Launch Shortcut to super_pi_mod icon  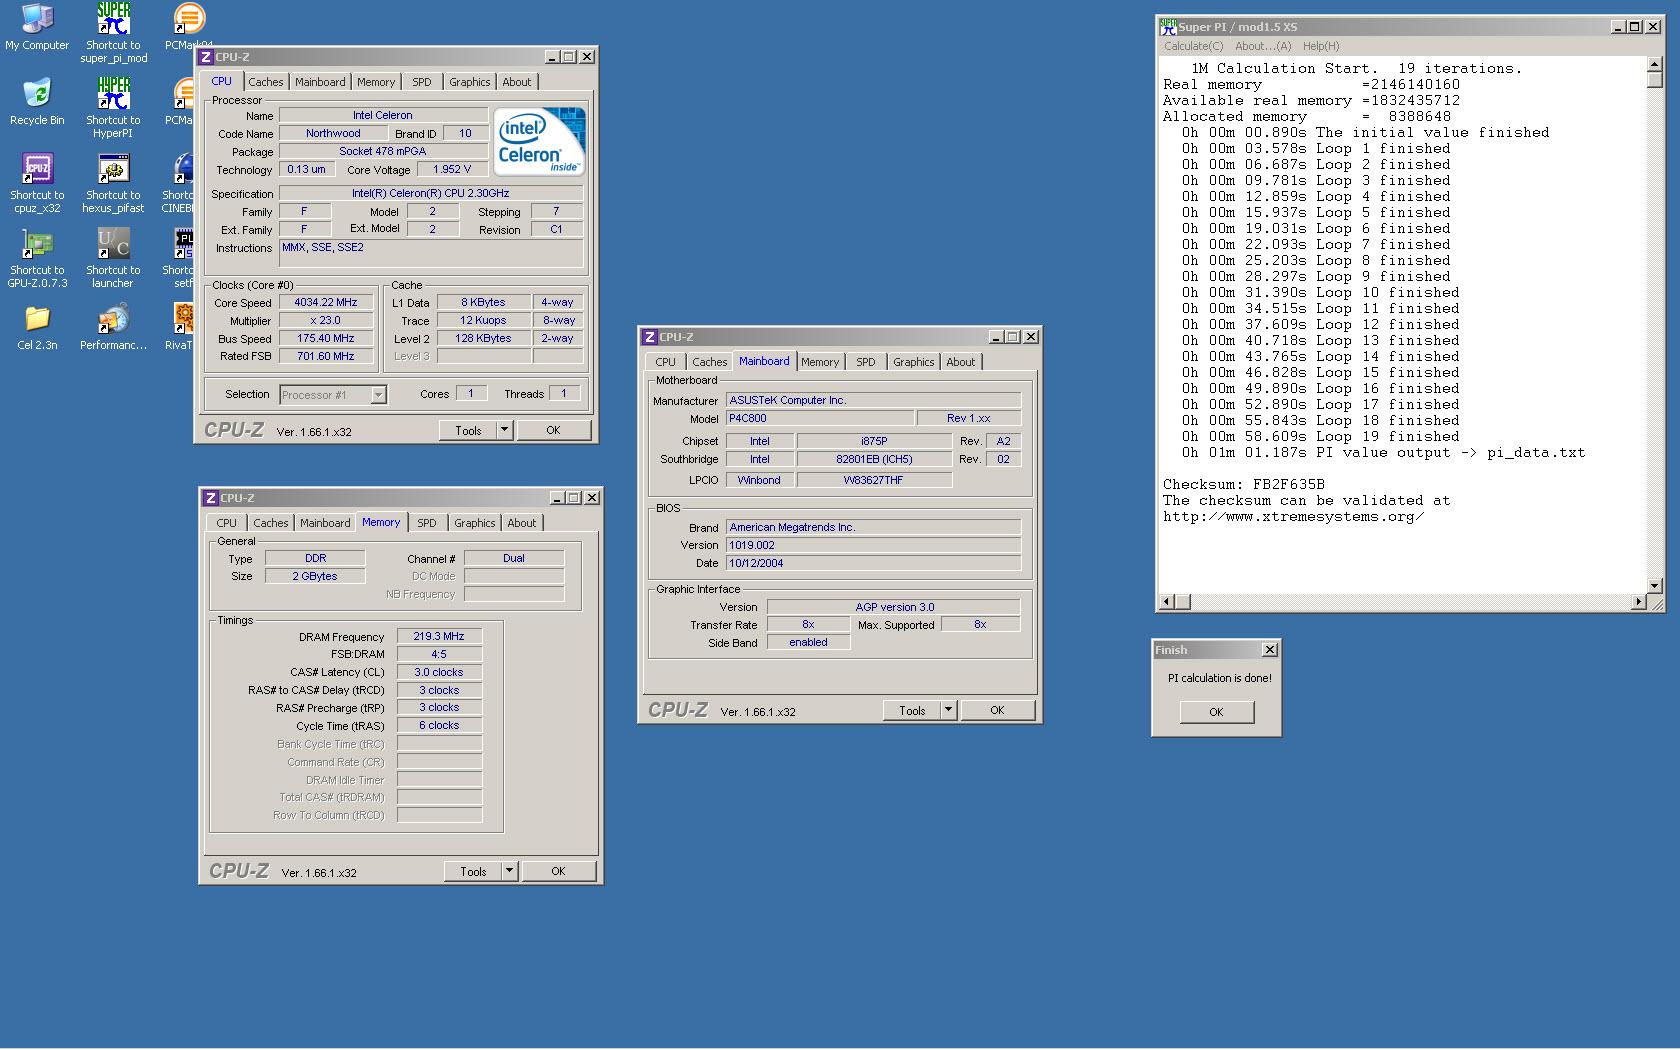point(113,33)
